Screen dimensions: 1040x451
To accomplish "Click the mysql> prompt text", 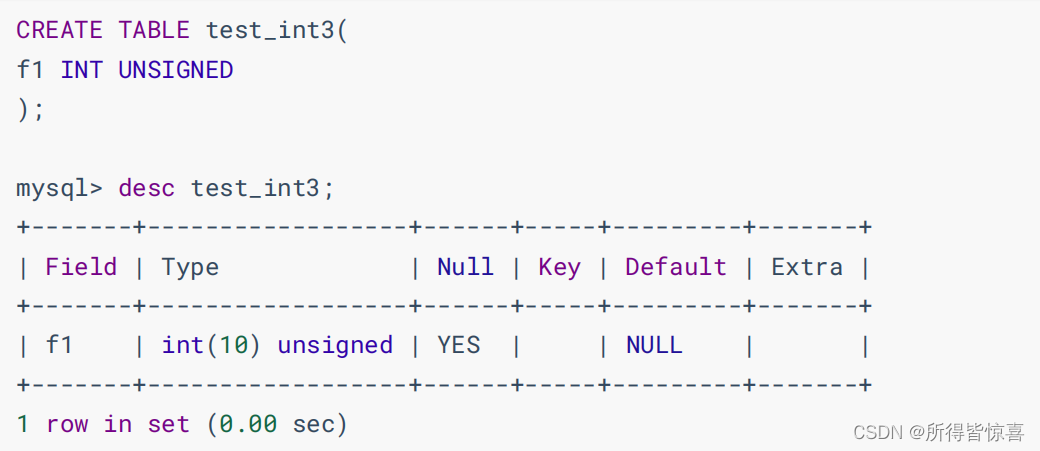I will pos(59,188).
